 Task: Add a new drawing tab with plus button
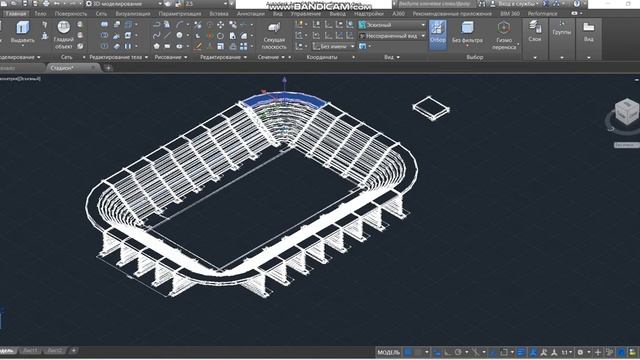108,68
